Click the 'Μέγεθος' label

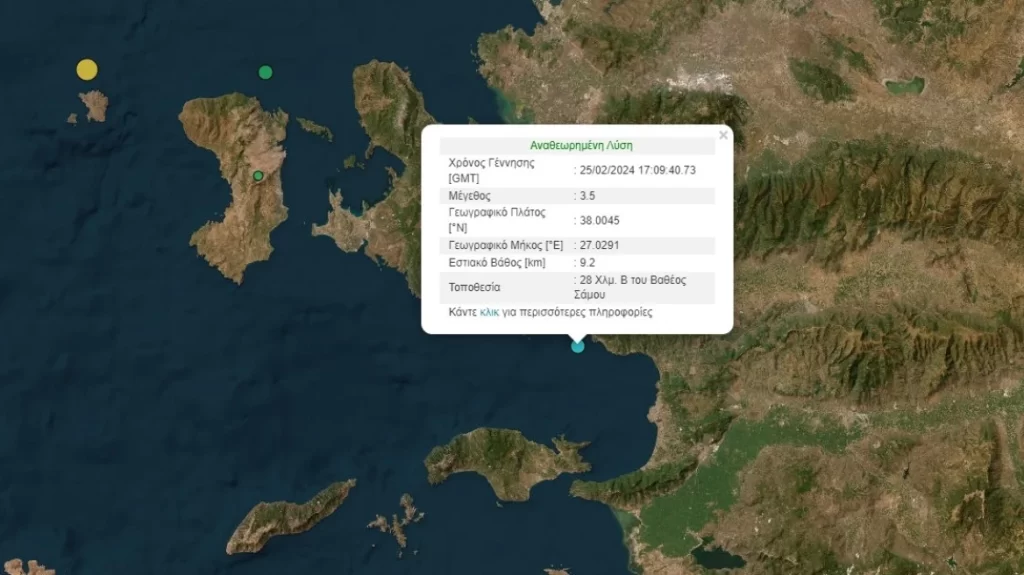[469, 196]
